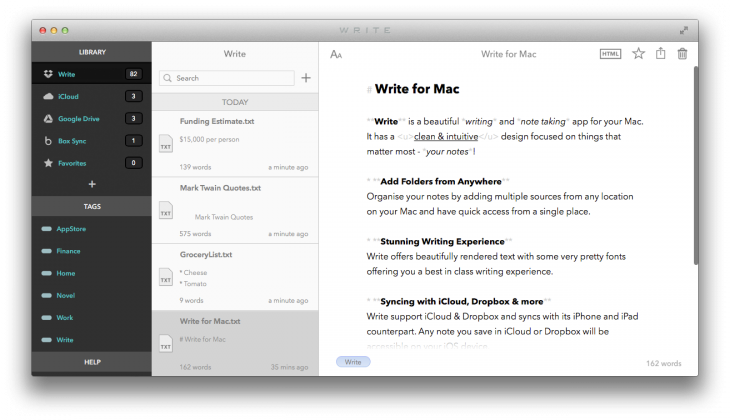Screen dimensions: 730x420
Task: Filter by AppStore tag
Action: tap(71, 229)
